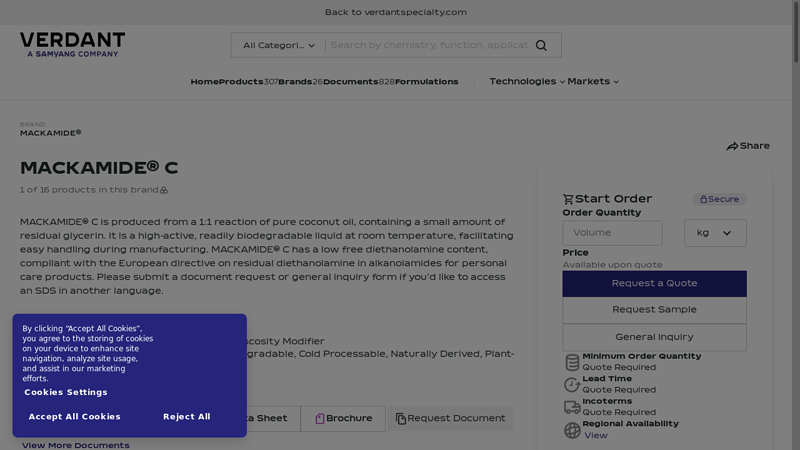Click the Secure lock badge
This screenshot has height=450, width=800.
[719, 199]
